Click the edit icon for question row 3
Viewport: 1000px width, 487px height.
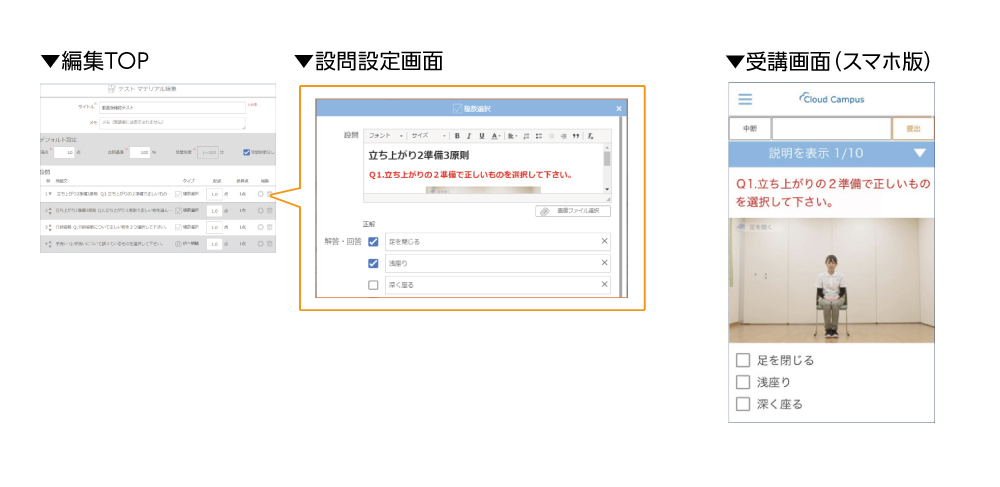[260, 227]
